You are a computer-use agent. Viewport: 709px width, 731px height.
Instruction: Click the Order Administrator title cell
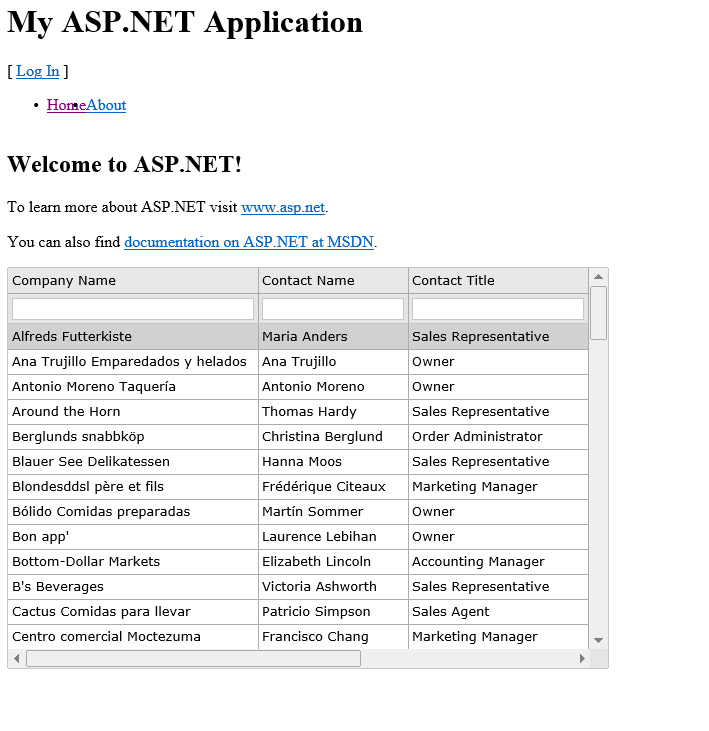[x=498, y=437]
